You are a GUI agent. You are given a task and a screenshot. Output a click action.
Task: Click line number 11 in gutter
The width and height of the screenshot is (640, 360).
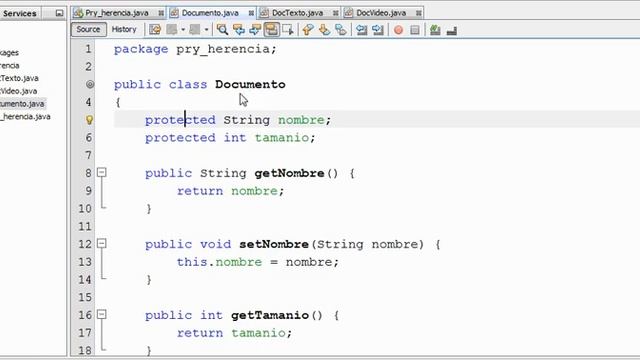[85, 226]
